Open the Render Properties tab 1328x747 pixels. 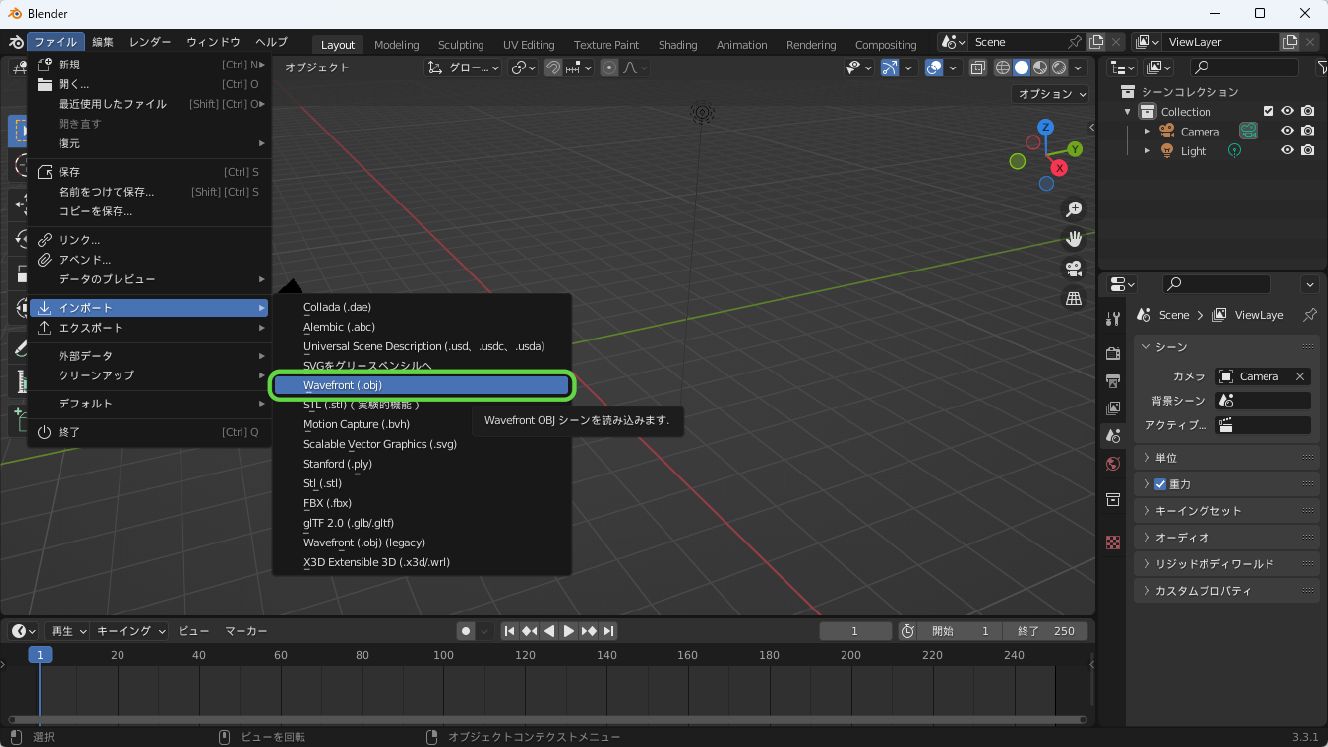coord(1112,353)
